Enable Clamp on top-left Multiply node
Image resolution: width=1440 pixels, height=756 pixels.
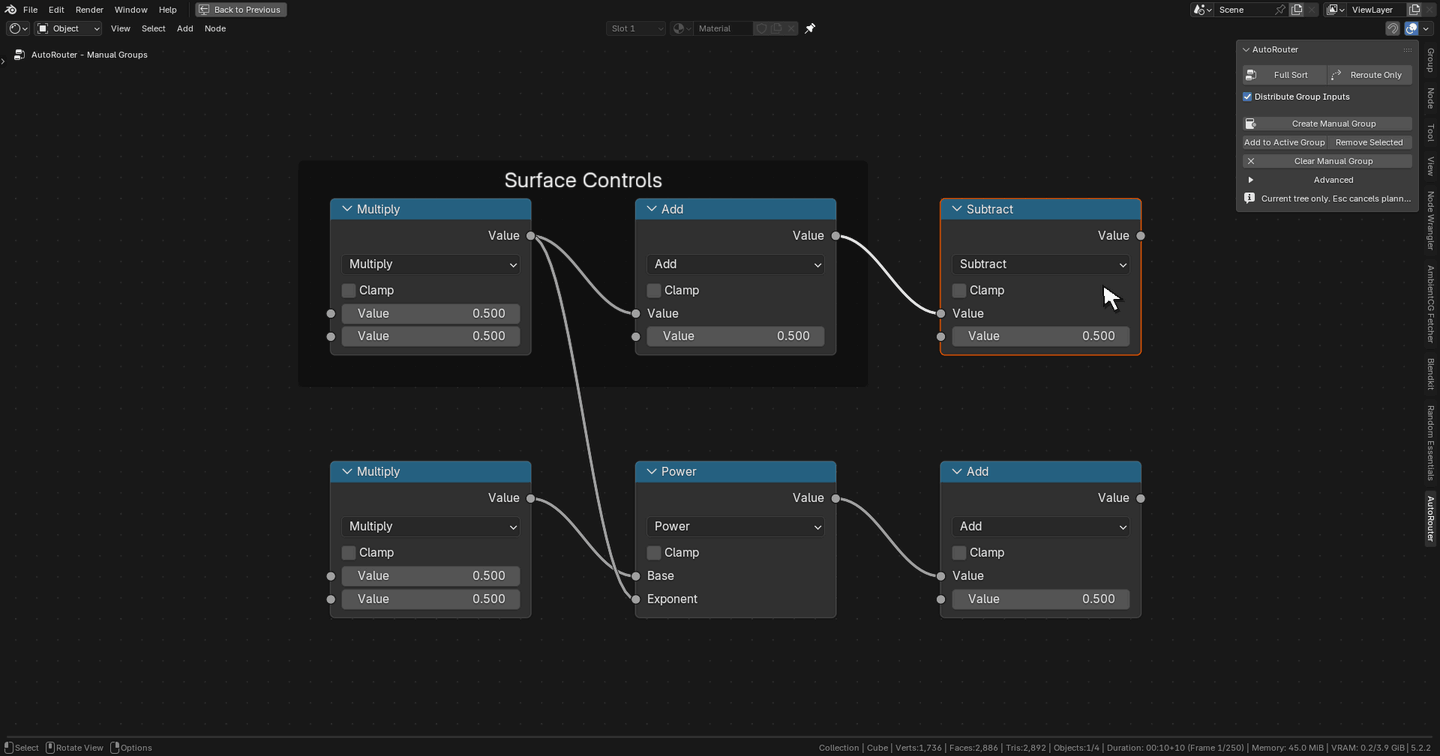(349, 290)
